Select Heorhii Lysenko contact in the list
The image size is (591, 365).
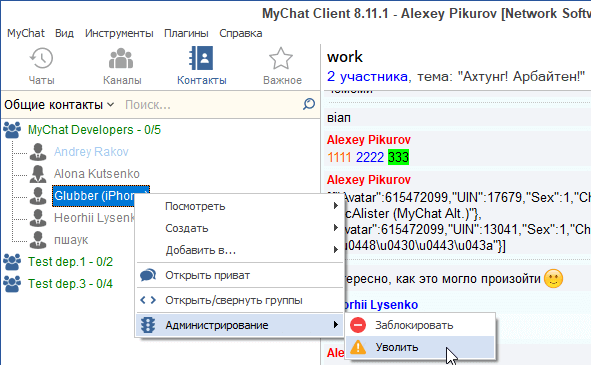(x=94, y=218)
